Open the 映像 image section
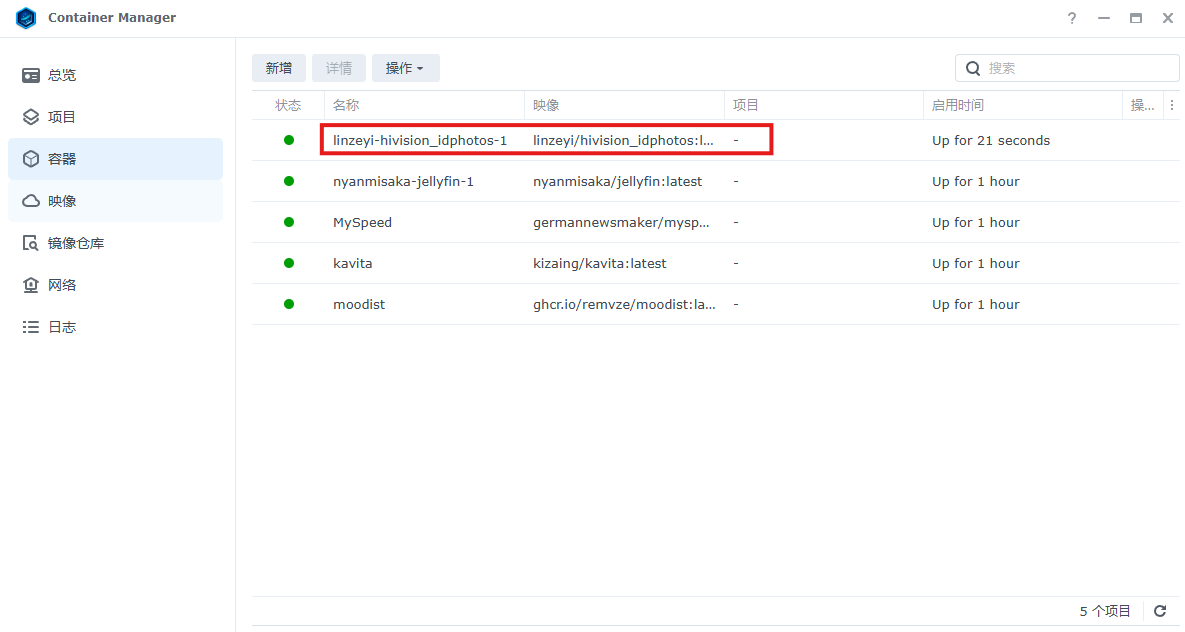The image size is (1185, 632). click(x=62, y=201)
